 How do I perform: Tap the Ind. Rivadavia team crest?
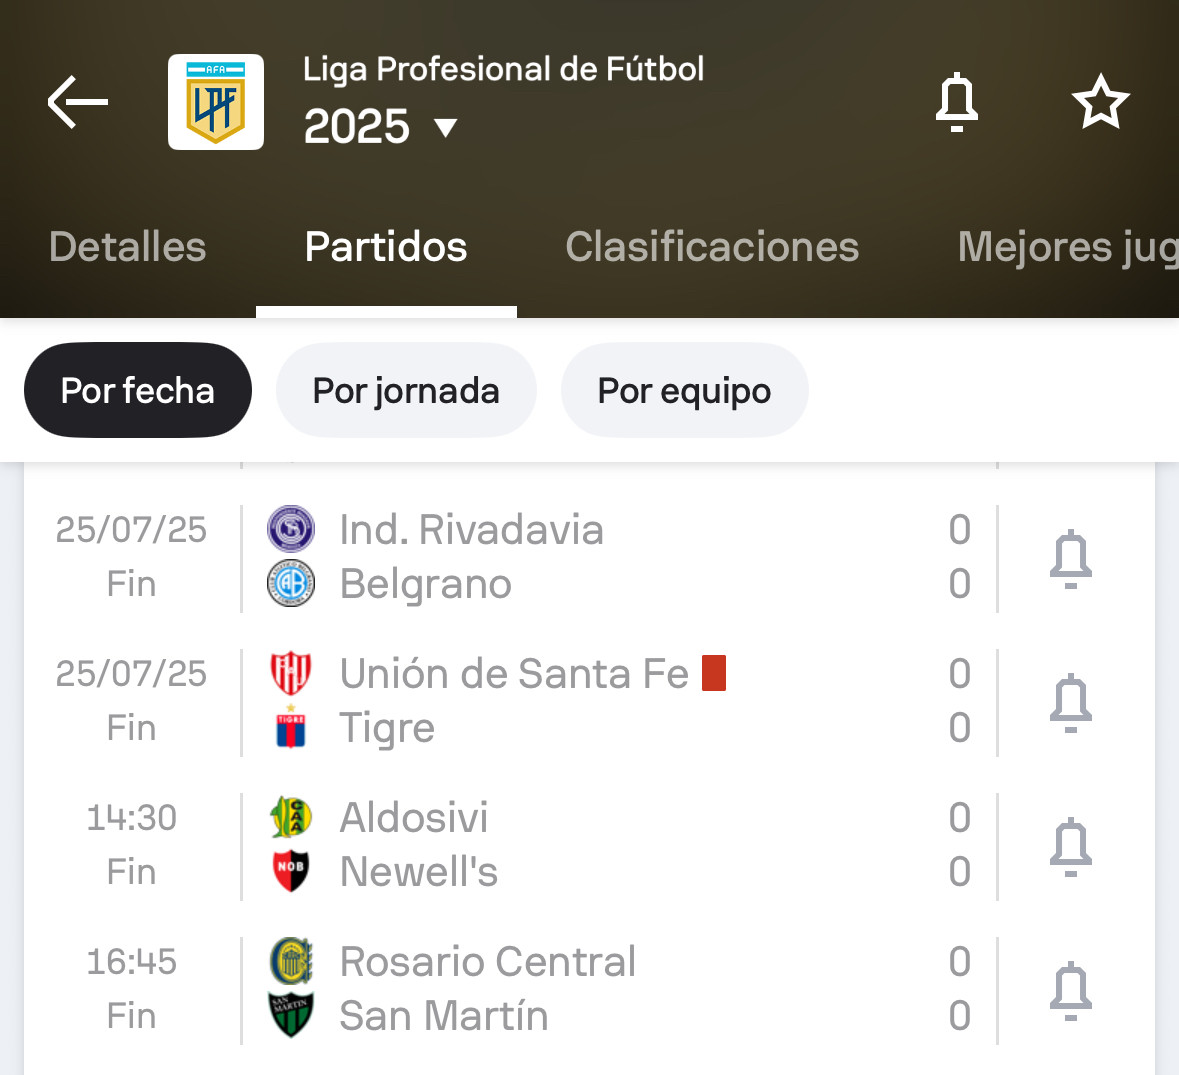(291, 529)
